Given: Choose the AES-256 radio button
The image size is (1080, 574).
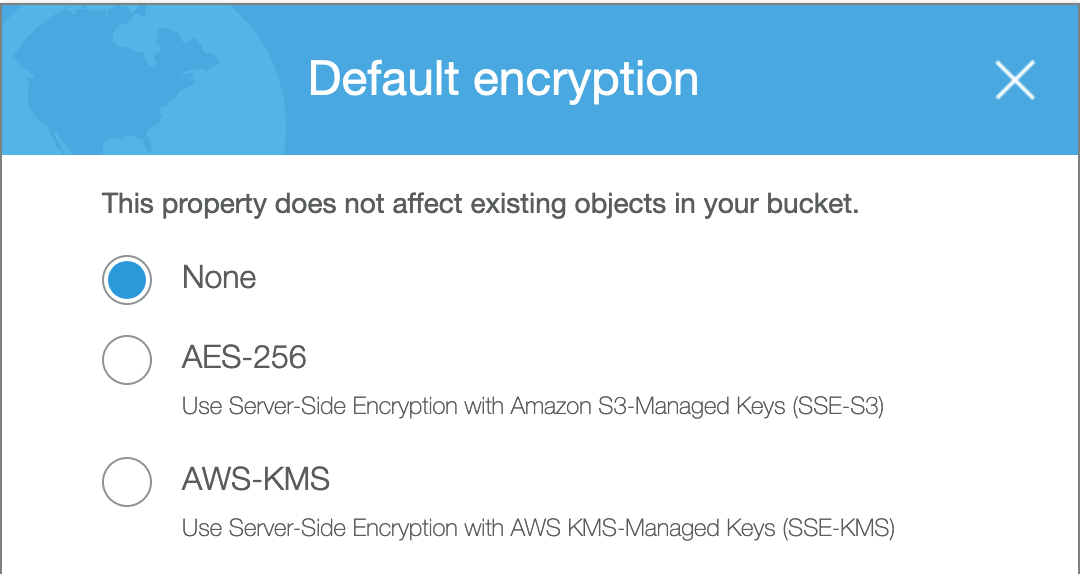Looking at the screenshot, I should point(127,359).
